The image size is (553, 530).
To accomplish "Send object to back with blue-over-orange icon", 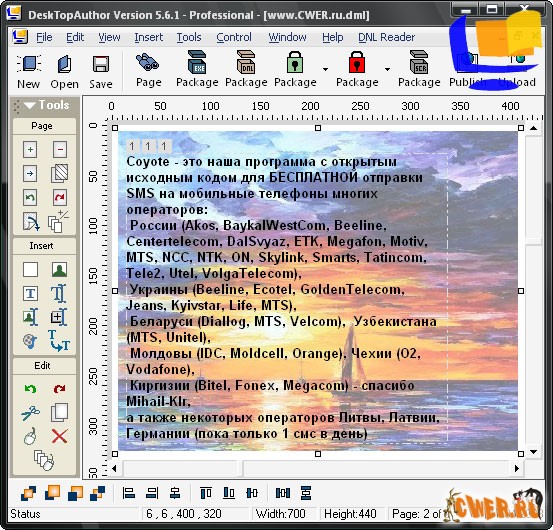I will click(75, 493).
